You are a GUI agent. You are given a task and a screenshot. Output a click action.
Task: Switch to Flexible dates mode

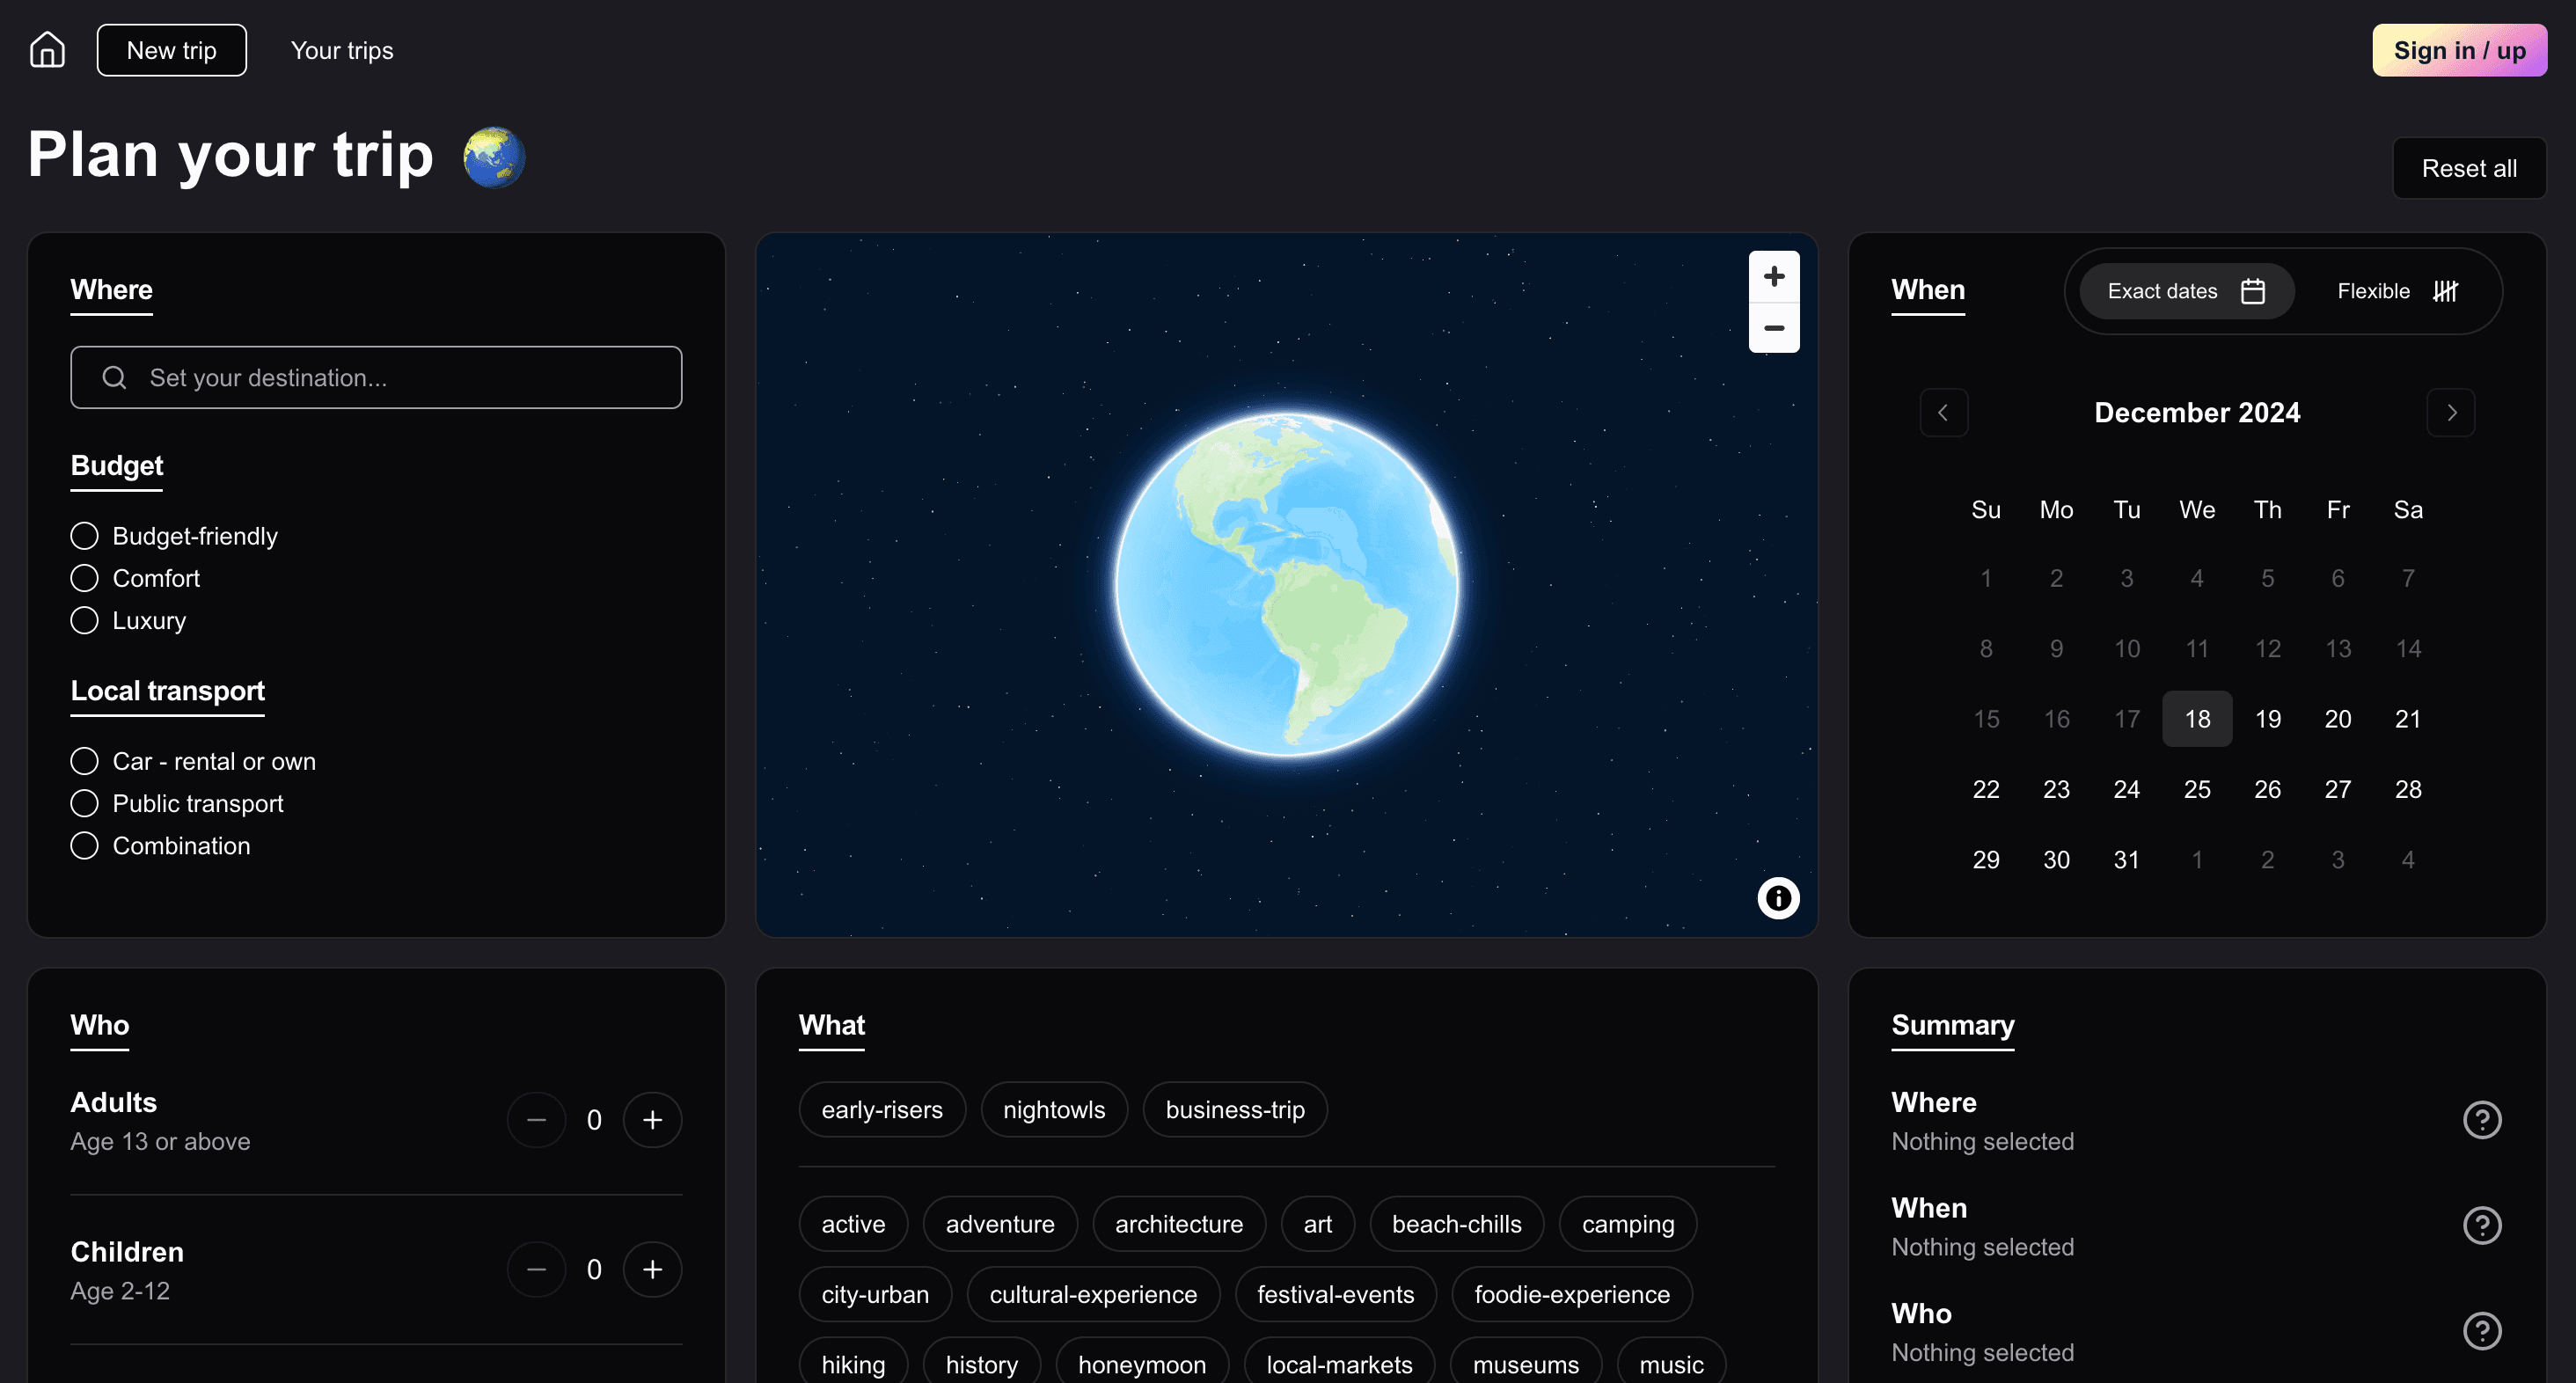tap(2395, 291)
